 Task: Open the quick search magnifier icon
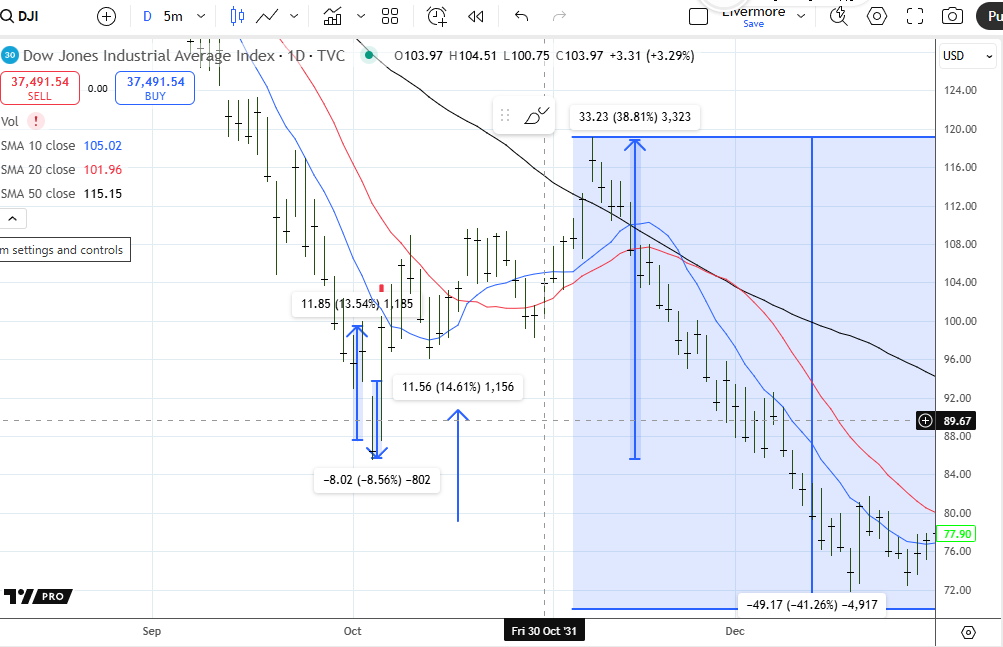[839, 17]
